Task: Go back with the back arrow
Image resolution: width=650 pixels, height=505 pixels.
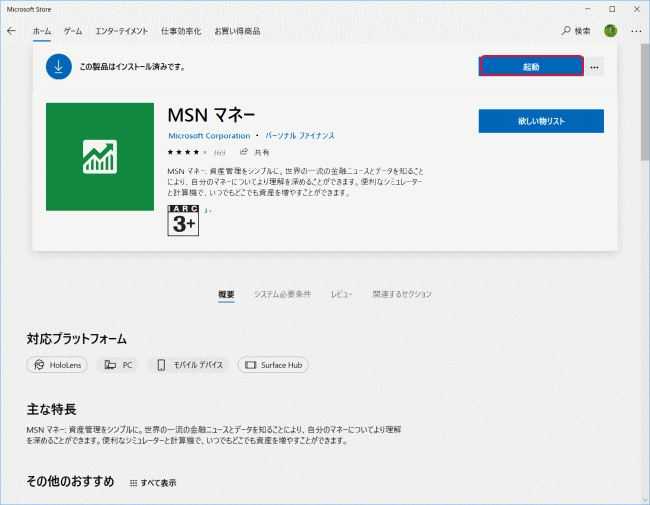Action: 11,31
